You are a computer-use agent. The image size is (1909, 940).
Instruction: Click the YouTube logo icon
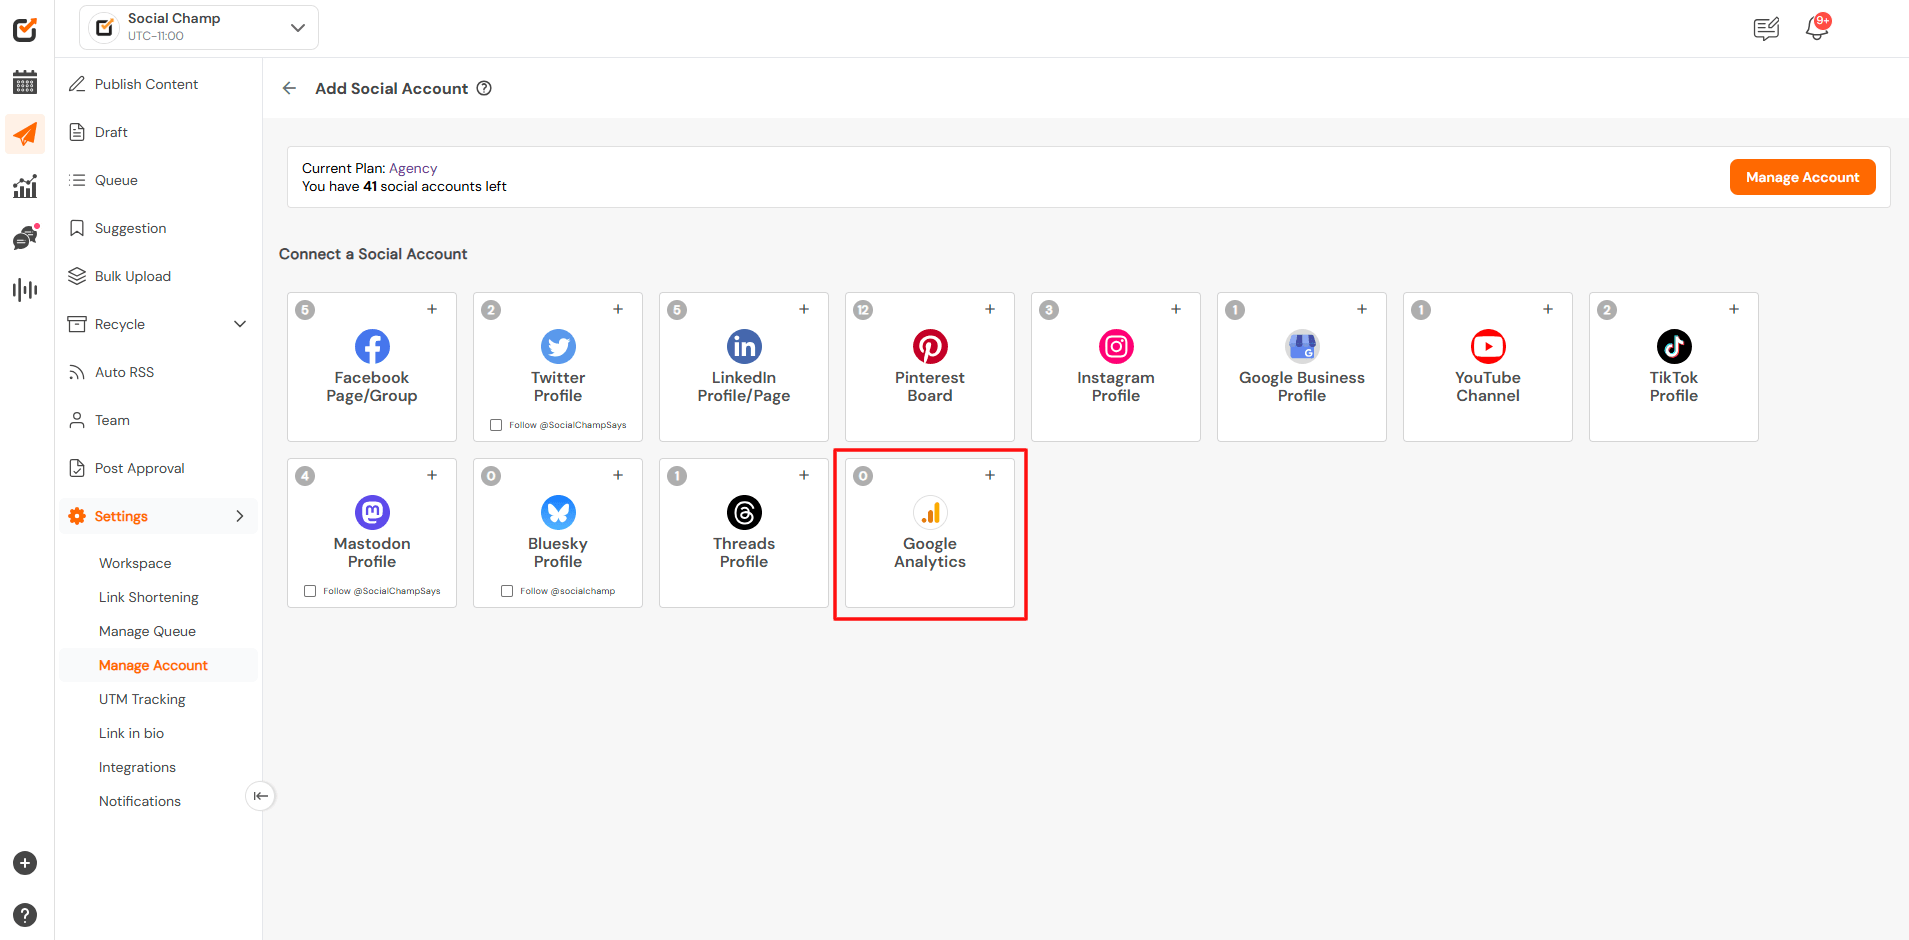tap(1488, 347)
